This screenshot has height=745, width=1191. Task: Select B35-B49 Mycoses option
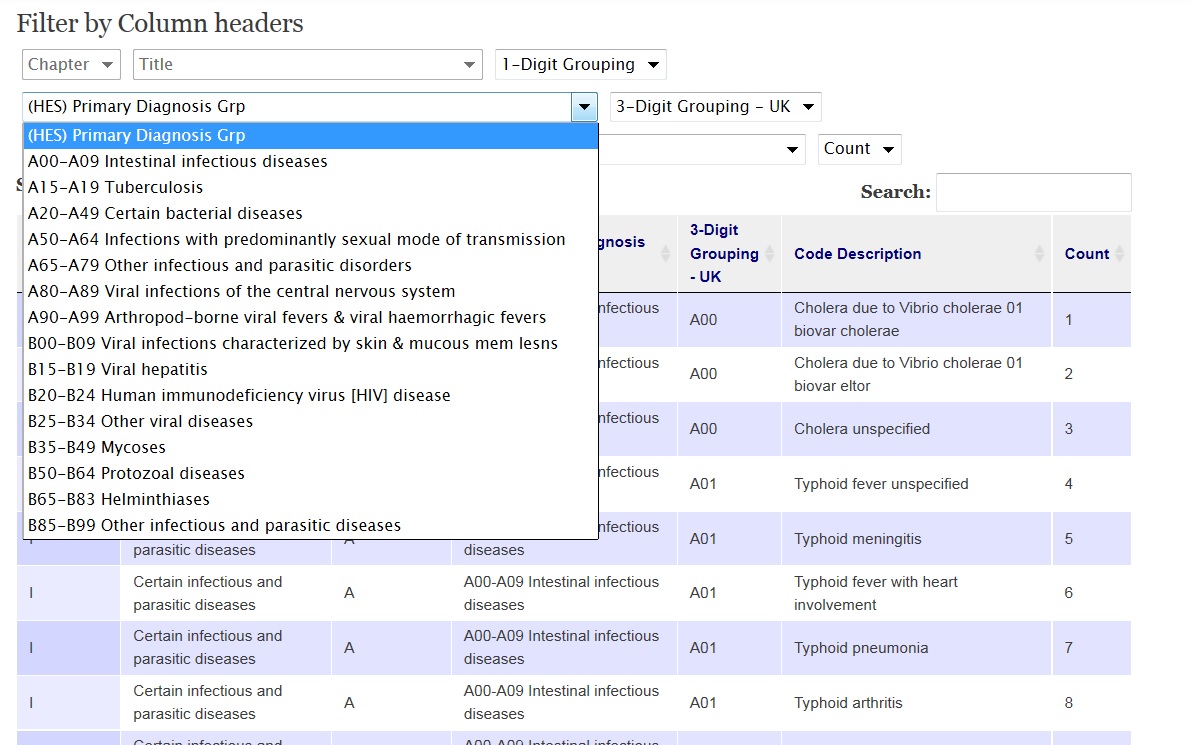click(x=97, y=447)
